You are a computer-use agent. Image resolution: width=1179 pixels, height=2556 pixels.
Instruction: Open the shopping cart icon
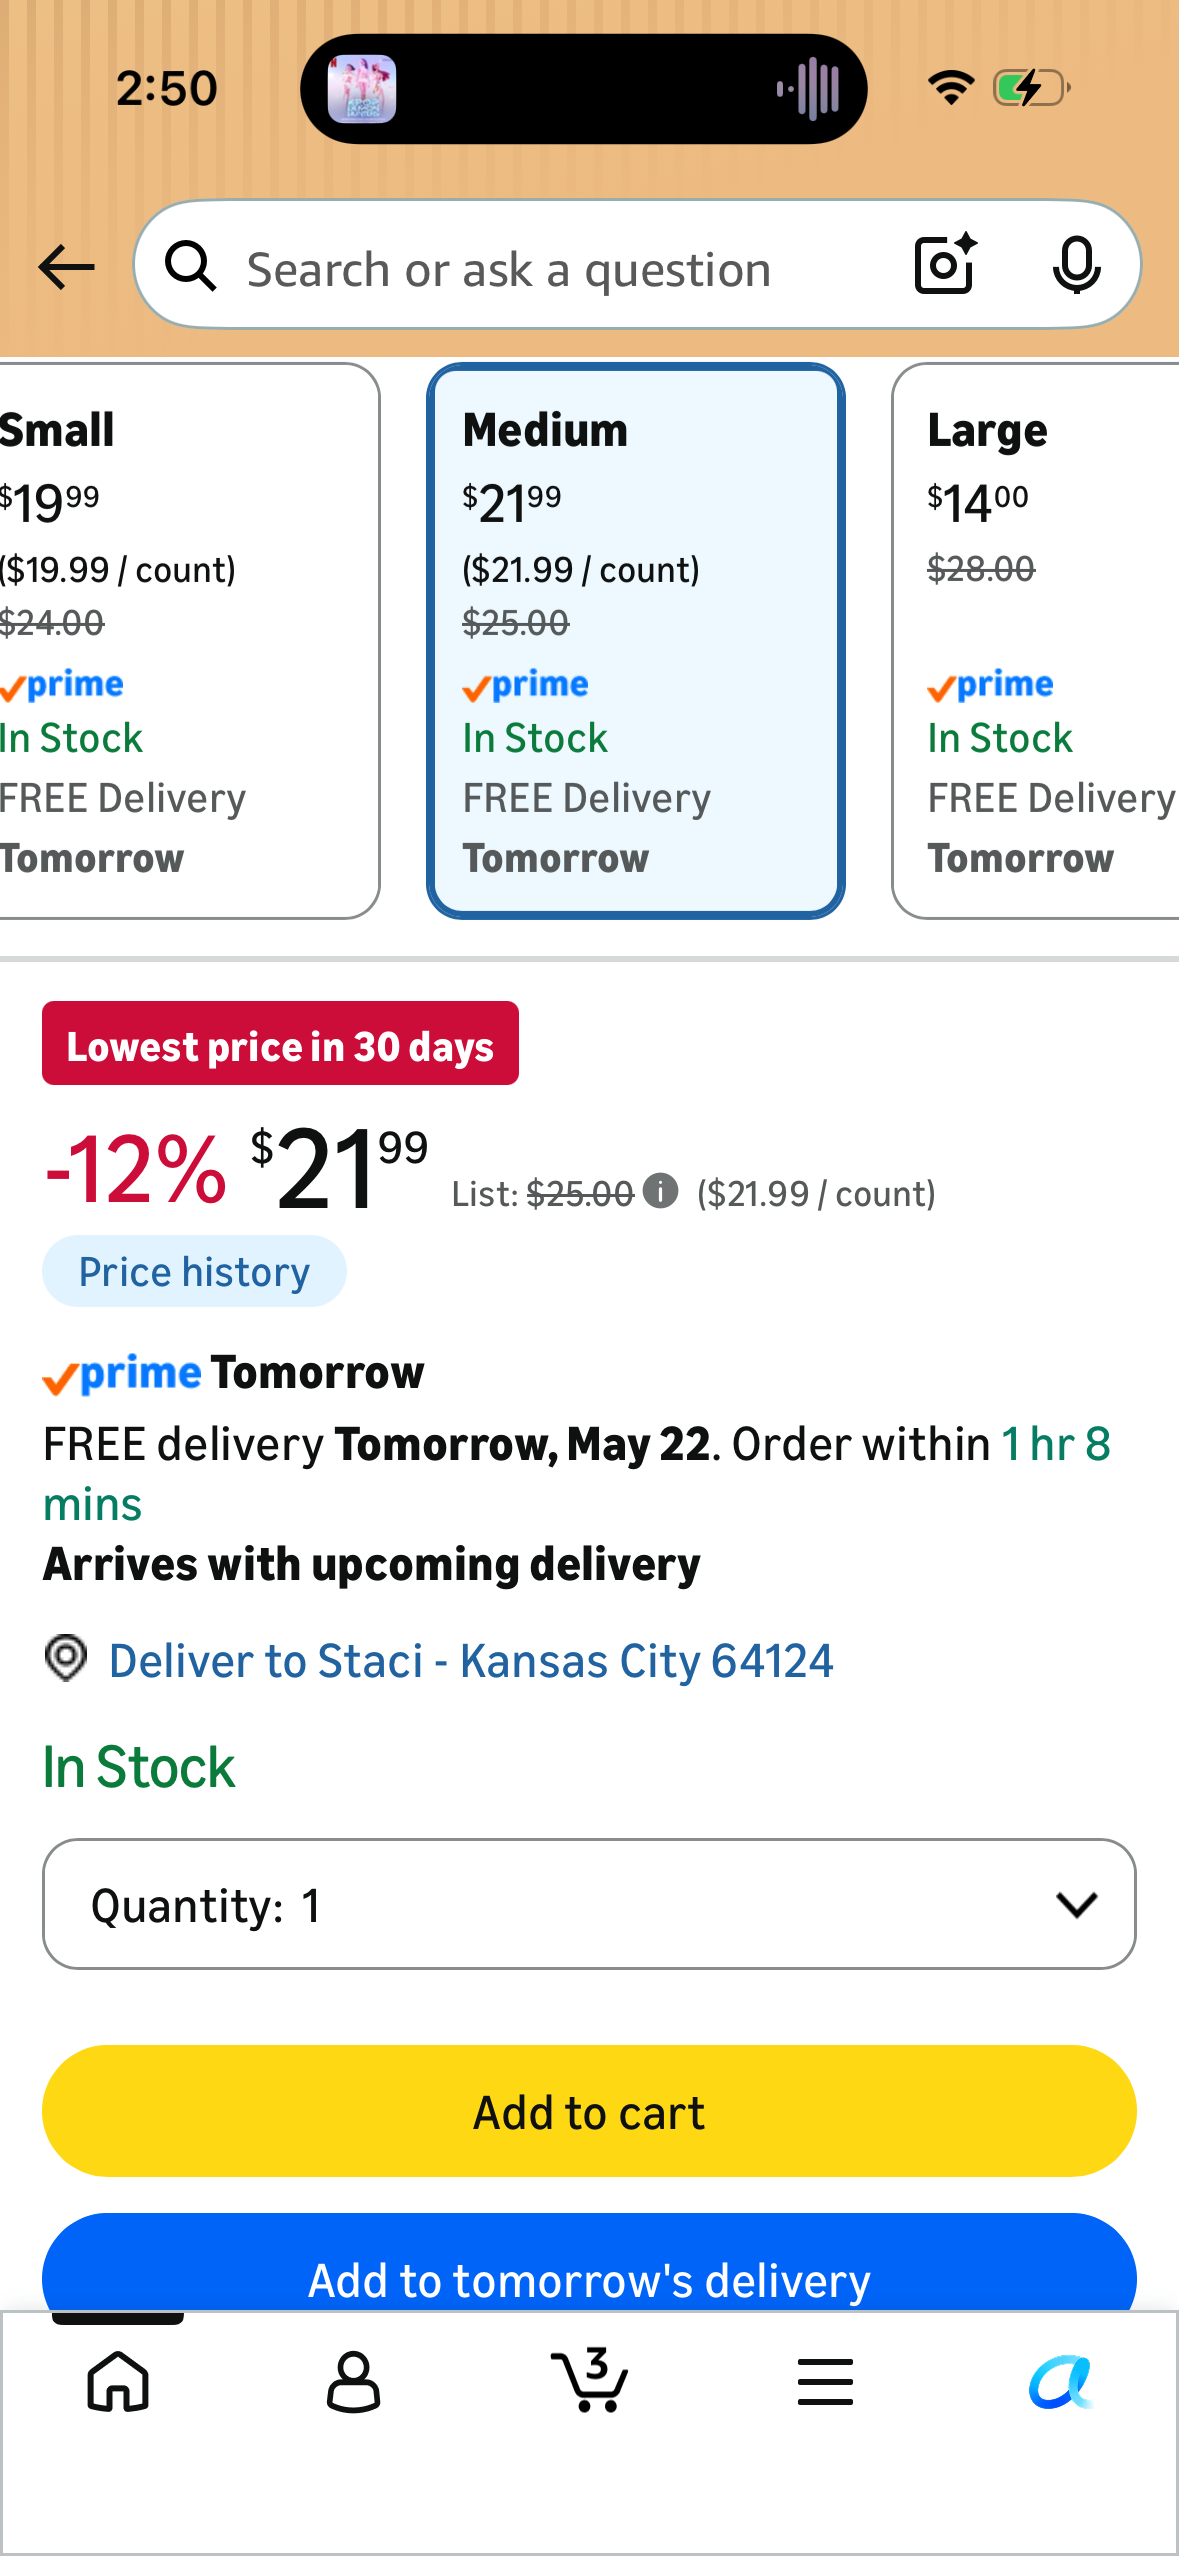[589, 2379]
